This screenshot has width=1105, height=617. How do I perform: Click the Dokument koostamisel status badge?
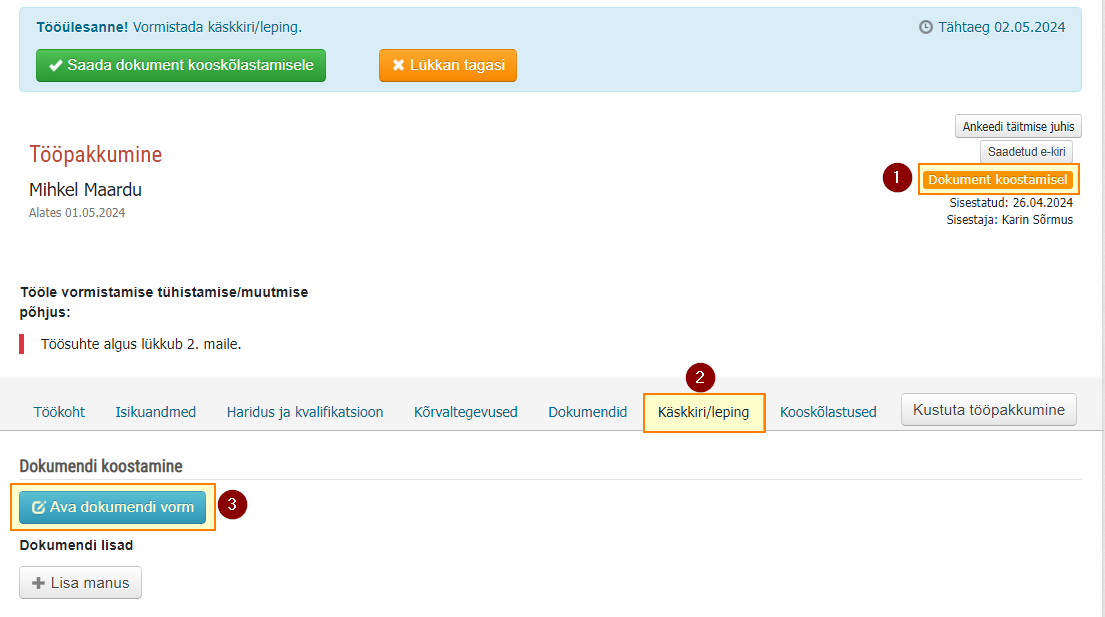(997, 180)
